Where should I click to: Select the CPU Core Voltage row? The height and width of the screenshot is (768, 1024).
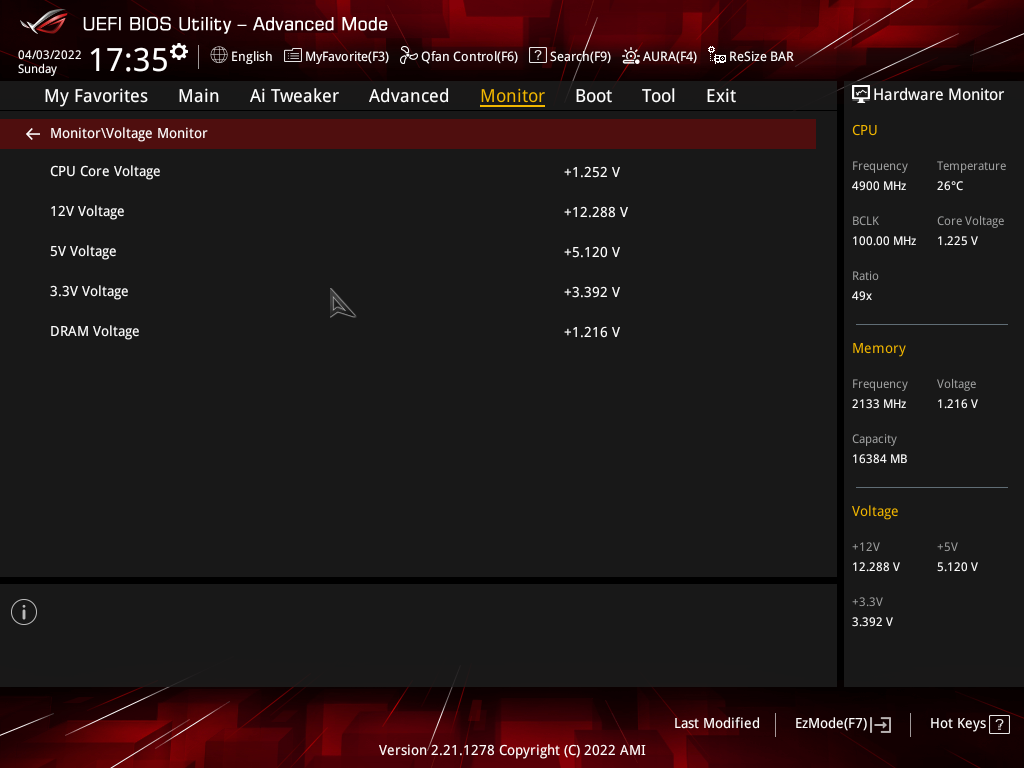point(408,172)
